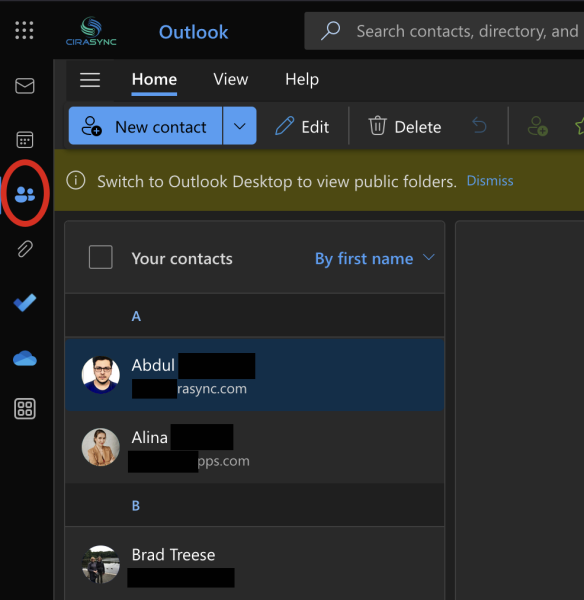Open More apps grid icon
Screen dimensions: 584x600
25,409
